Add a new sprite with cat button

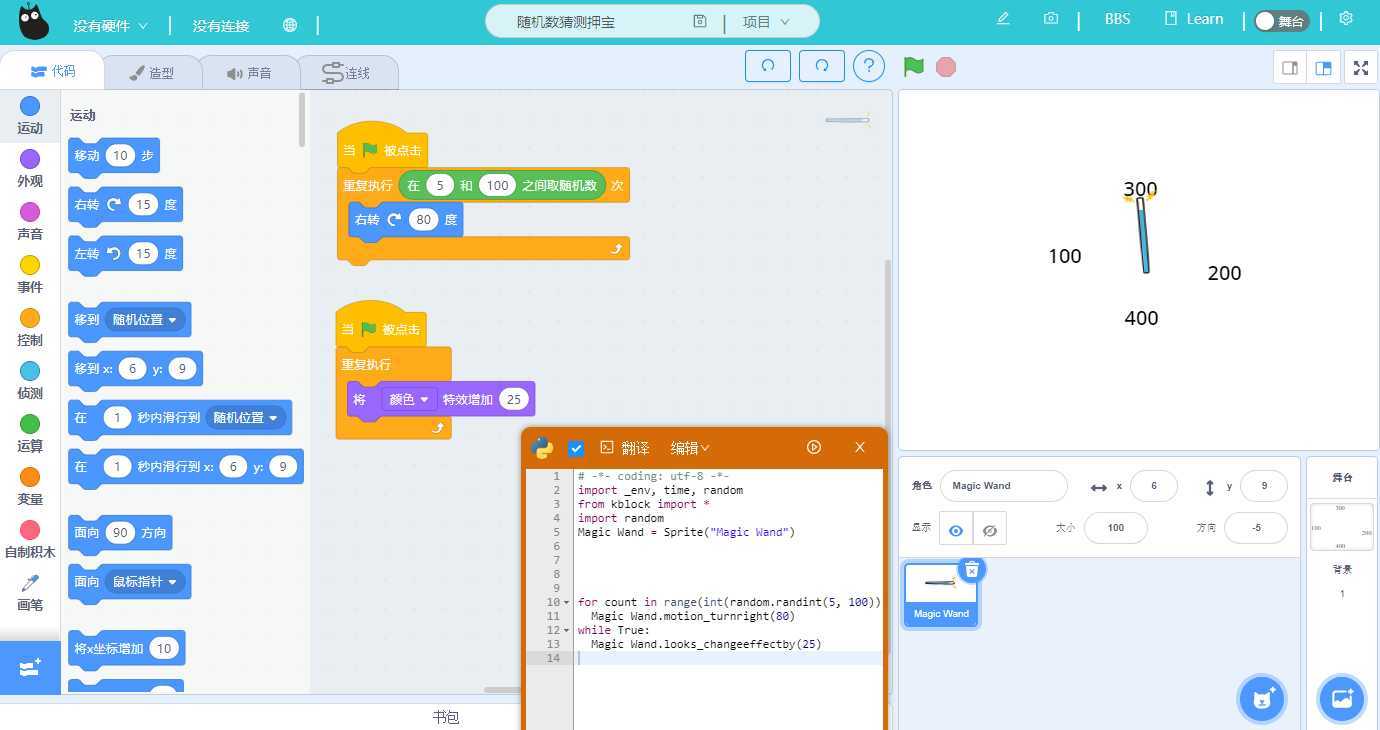click(1261, 698)
